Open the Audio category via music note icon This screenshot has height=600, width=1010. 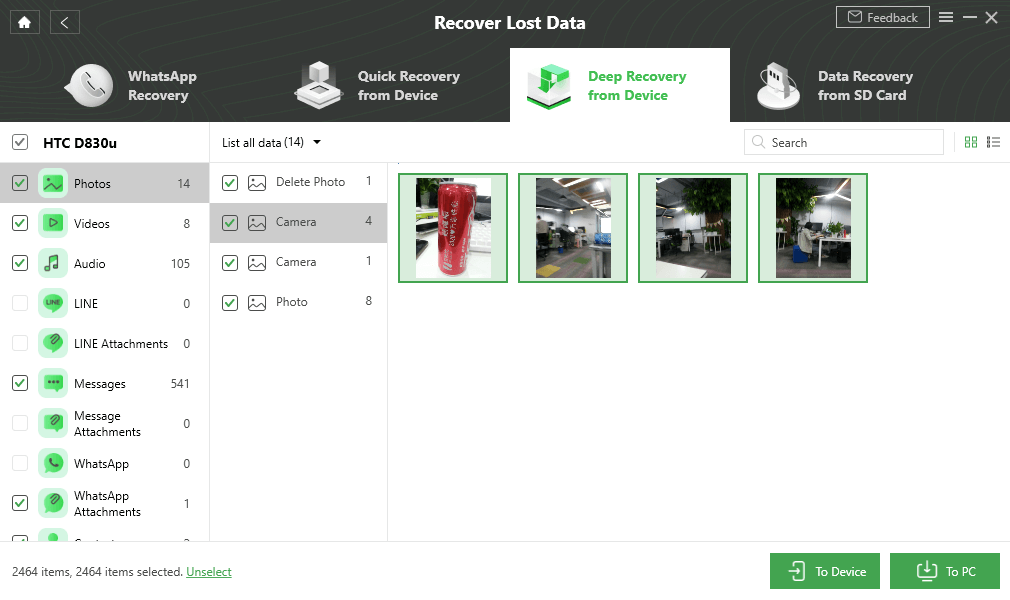(x=52, y=263)
